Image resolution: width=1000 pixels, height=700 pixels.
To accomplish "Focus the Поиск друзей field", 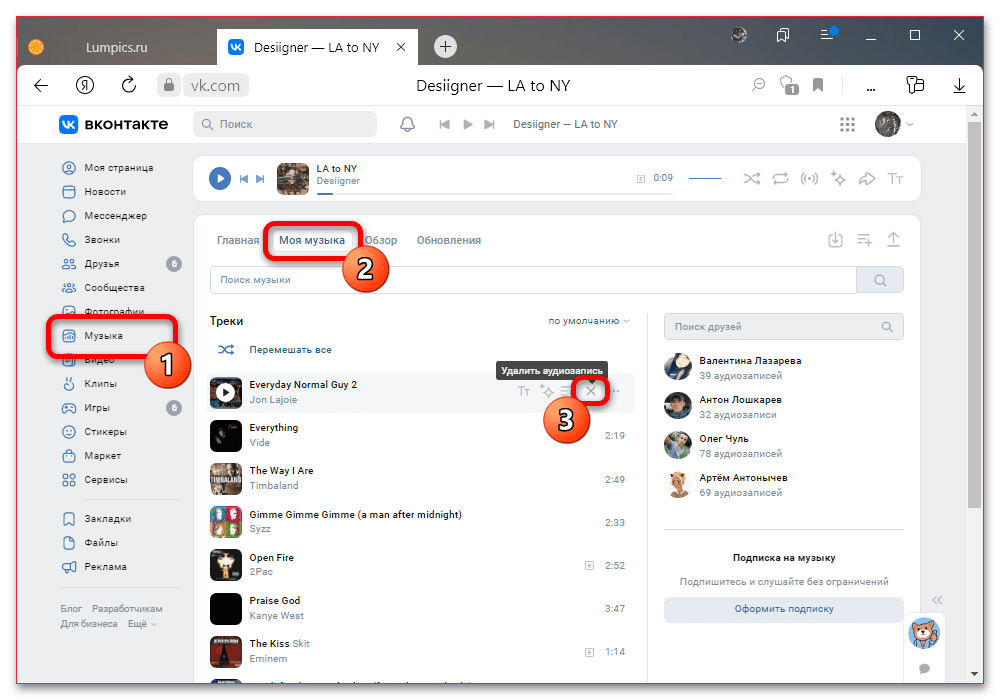I will (784, 326).
